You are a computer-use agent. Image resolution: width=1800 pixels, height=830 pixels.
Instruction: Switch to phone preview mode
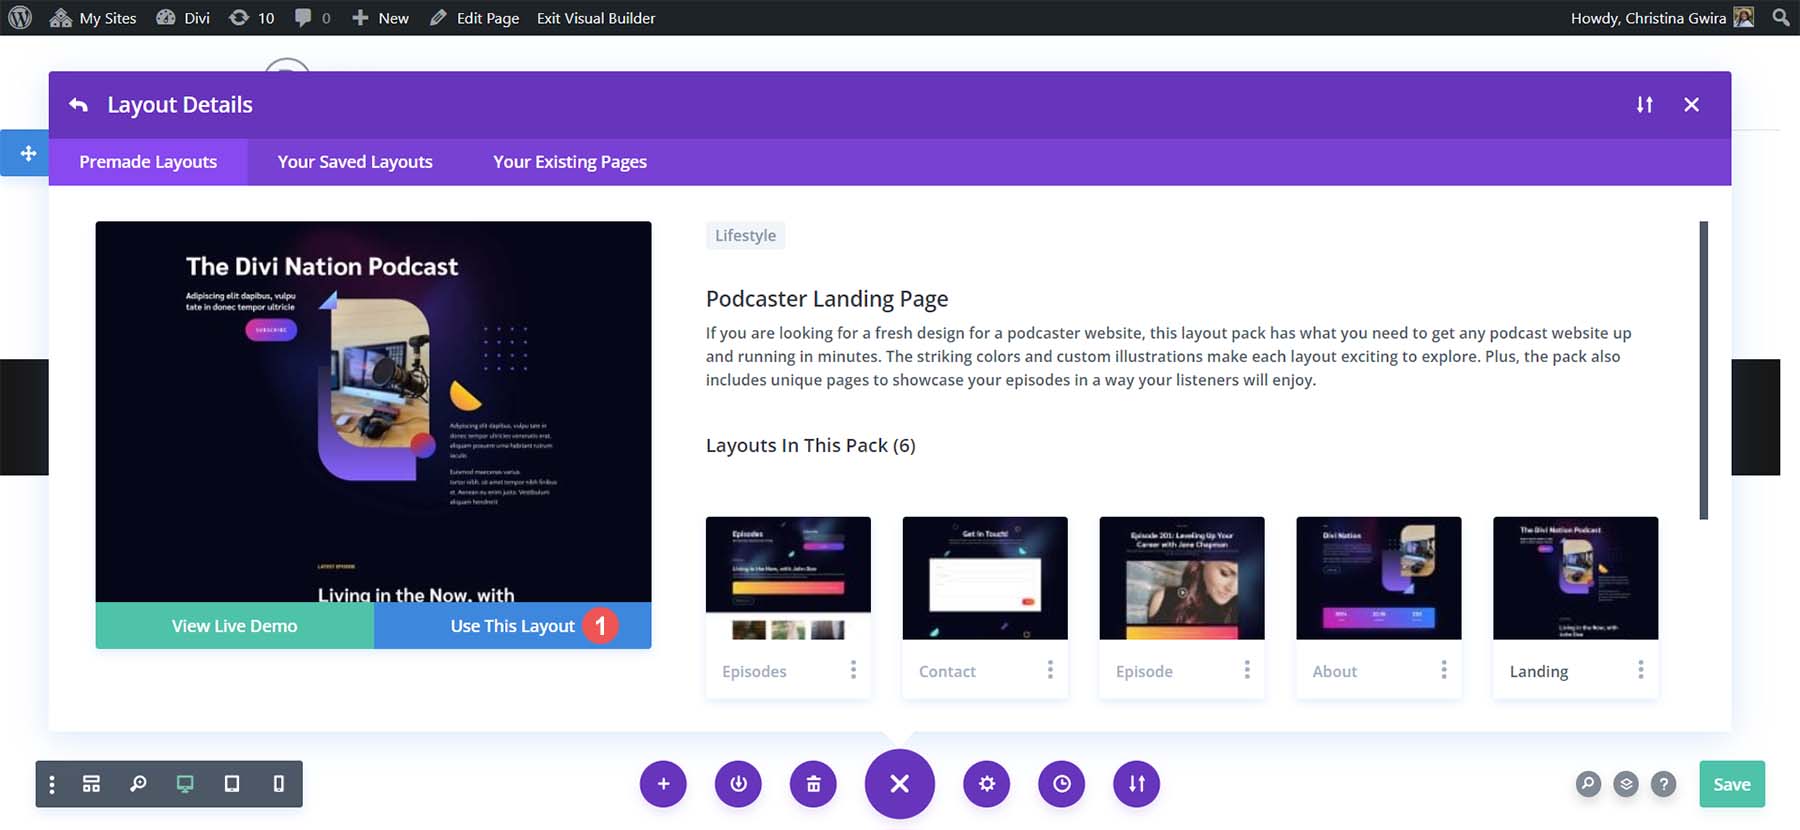point(279,784)
